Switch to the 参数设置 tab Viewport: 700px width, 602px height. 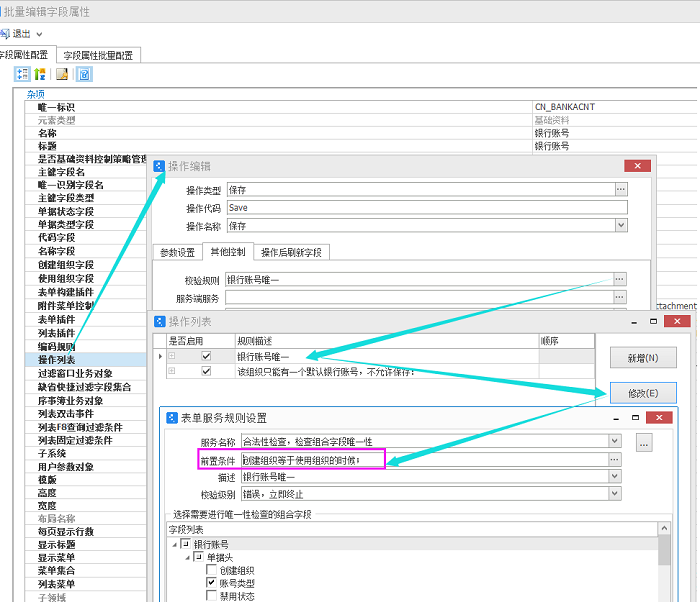click(x=177, y=252)
